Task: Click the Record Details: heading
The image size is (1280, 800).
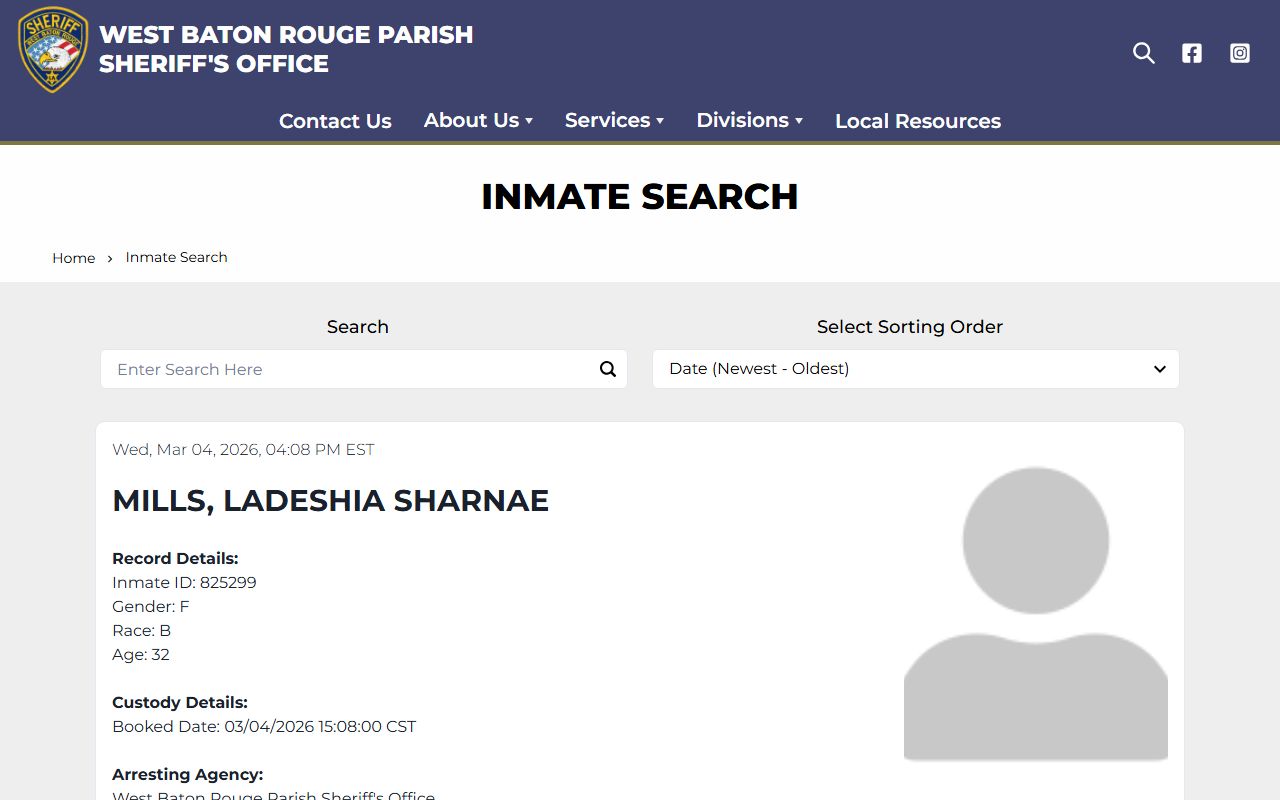Action: 175,558
